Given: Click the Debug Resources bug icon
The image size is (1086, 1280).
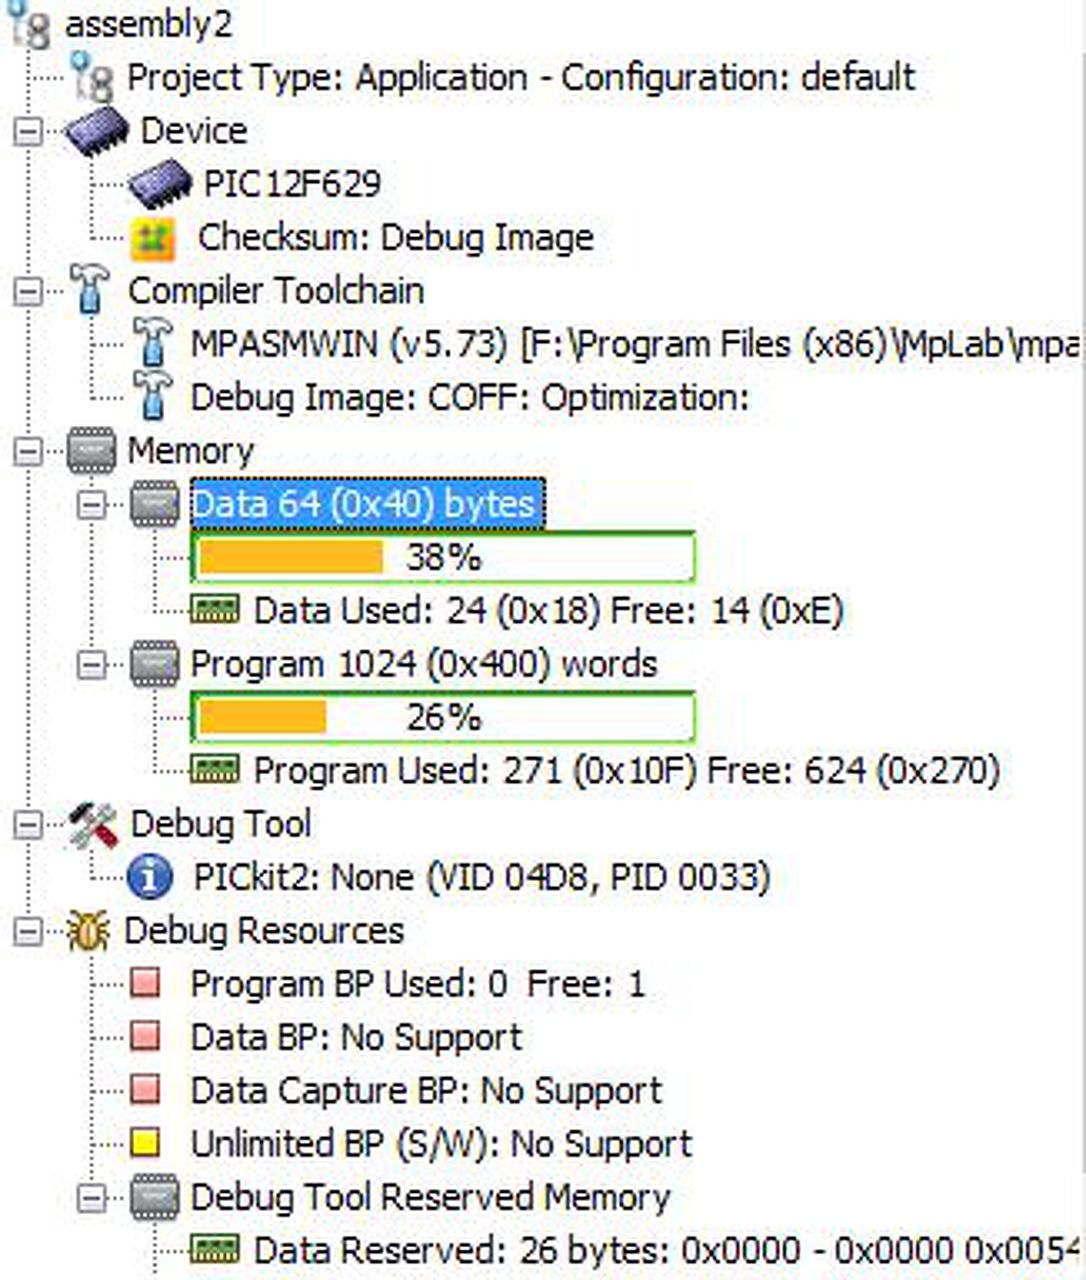Looking at the screenshot, I should pos(88,931).
